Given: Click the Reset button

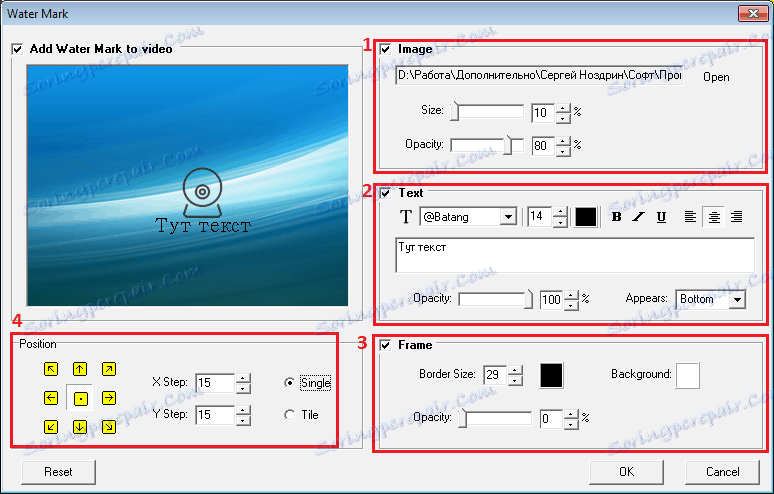Looking at the screenshot, I should tap(58, 472).
